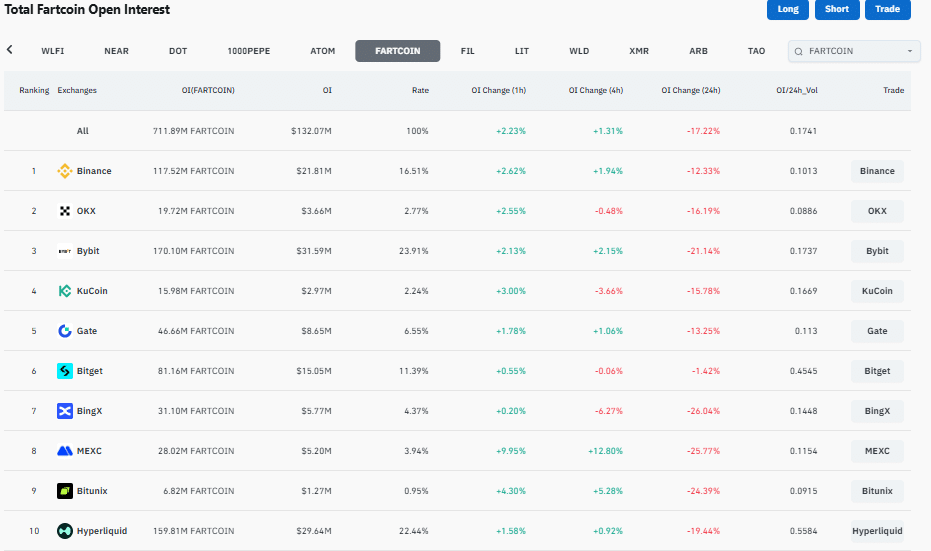Image resolution: width=931 pixels, height=551 pixels.
Task: Open the FARTCOIN coin selector dropdown arrow
Action: (910, 51)
